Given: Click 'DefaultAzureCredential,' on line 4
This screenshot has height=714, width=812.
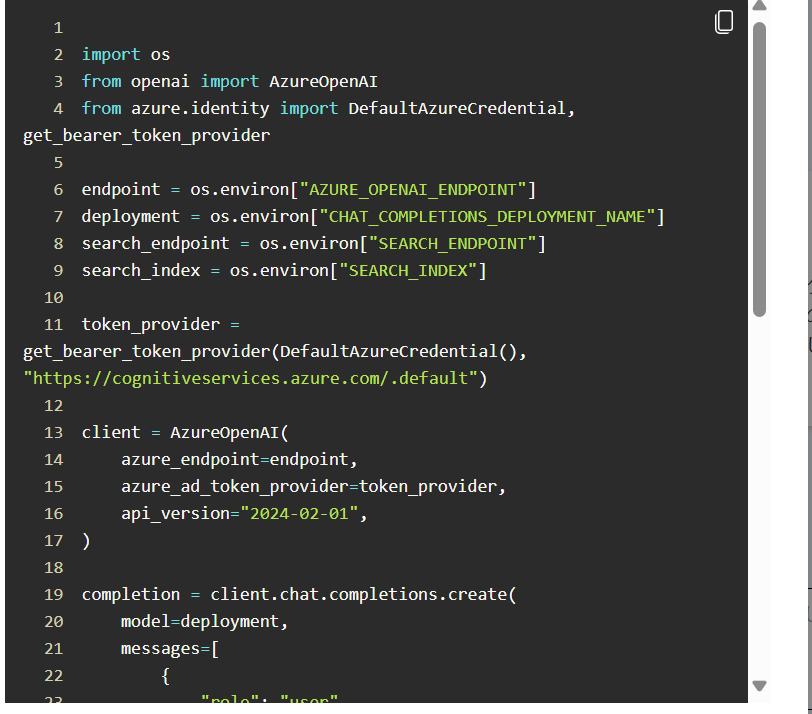Looking at the screenshot, I should (x=461, y=108).
